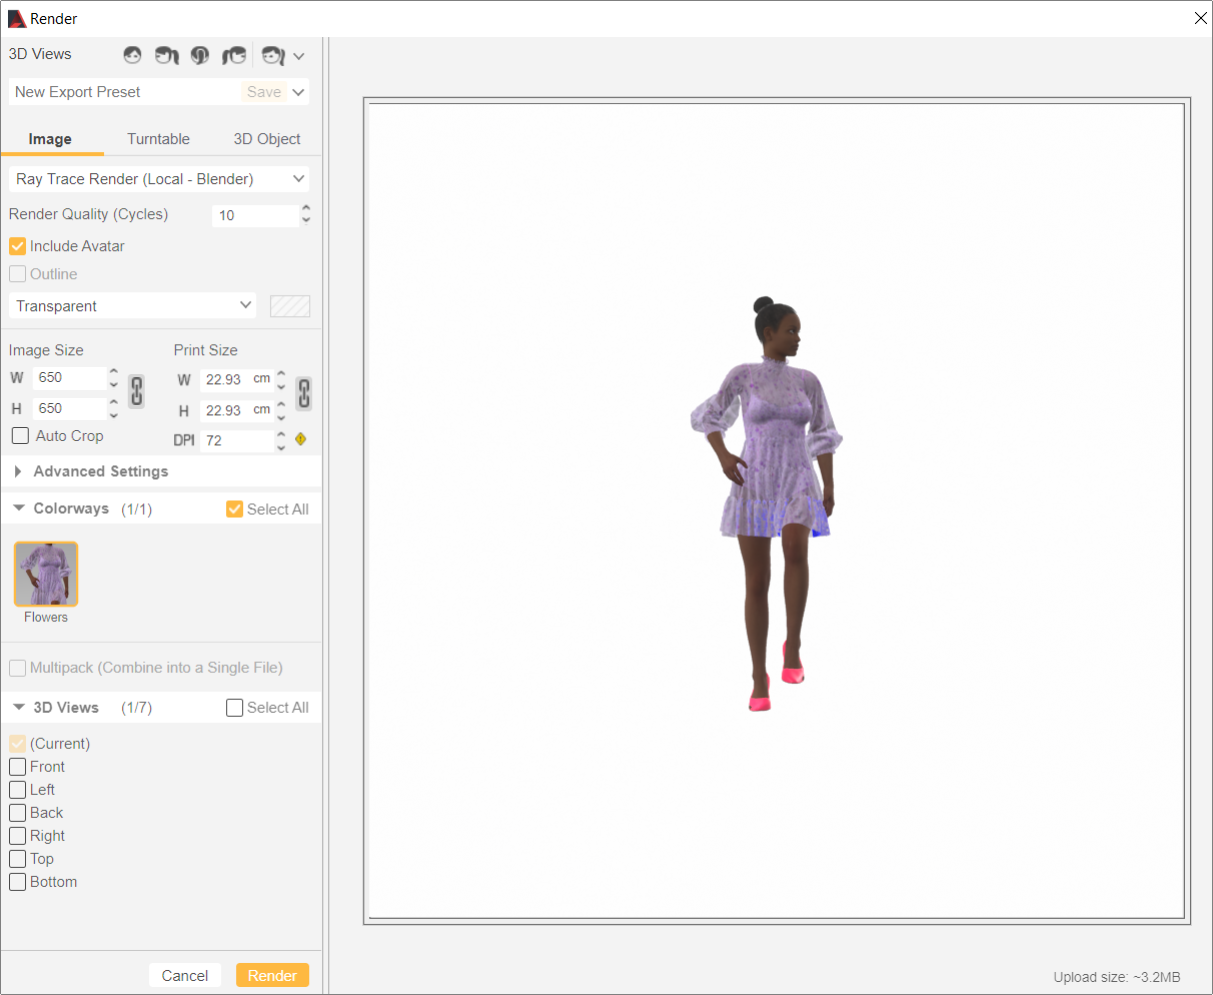
Task: Decrease the DPI value with down arrow
Action: coord(281,446)
